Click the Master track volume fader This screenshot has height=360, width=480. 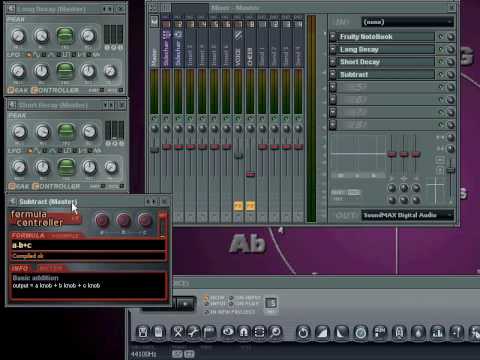(155, 150)
